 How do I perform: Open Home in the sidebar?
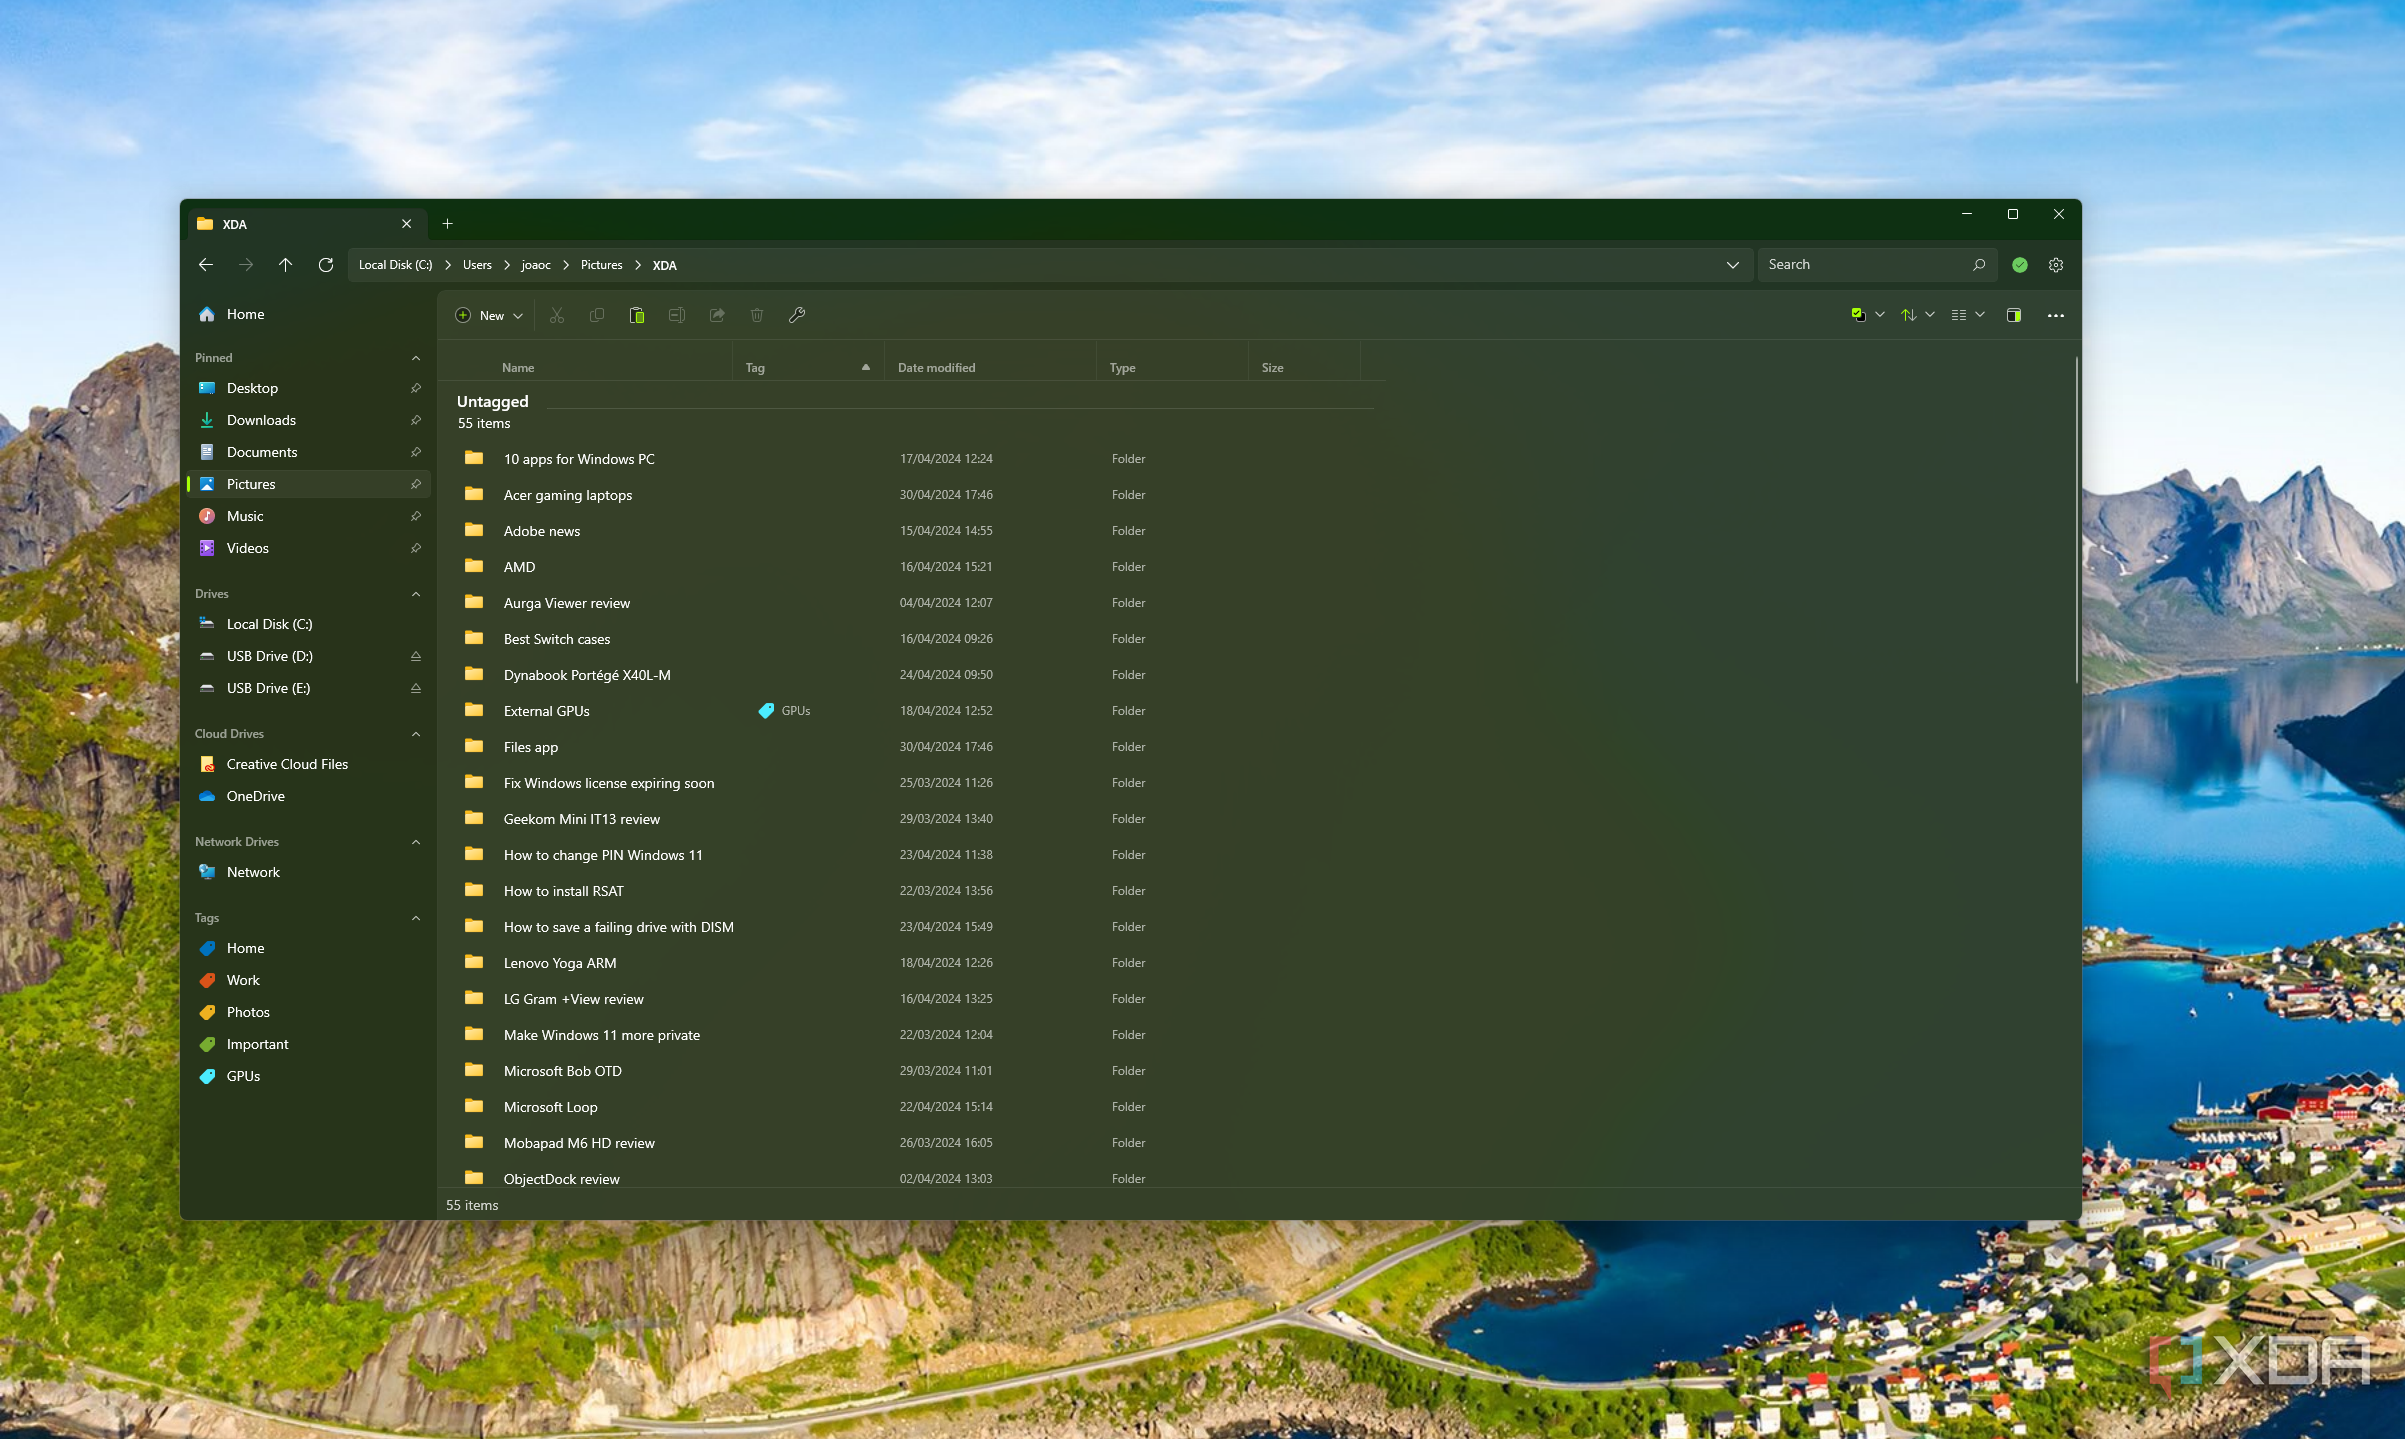(x=308, y=314)
